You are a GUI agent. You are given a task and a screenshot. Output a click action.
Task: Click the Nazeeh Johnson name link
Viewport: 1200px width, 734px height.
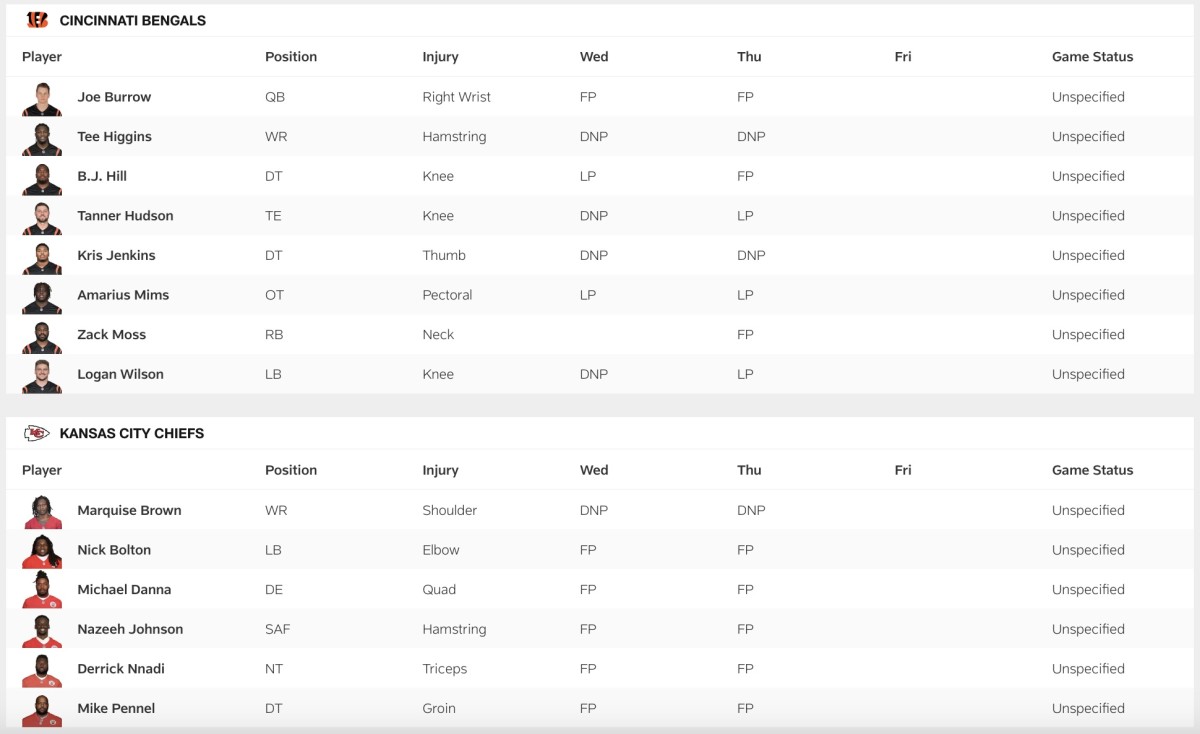(x=130, y=629)
